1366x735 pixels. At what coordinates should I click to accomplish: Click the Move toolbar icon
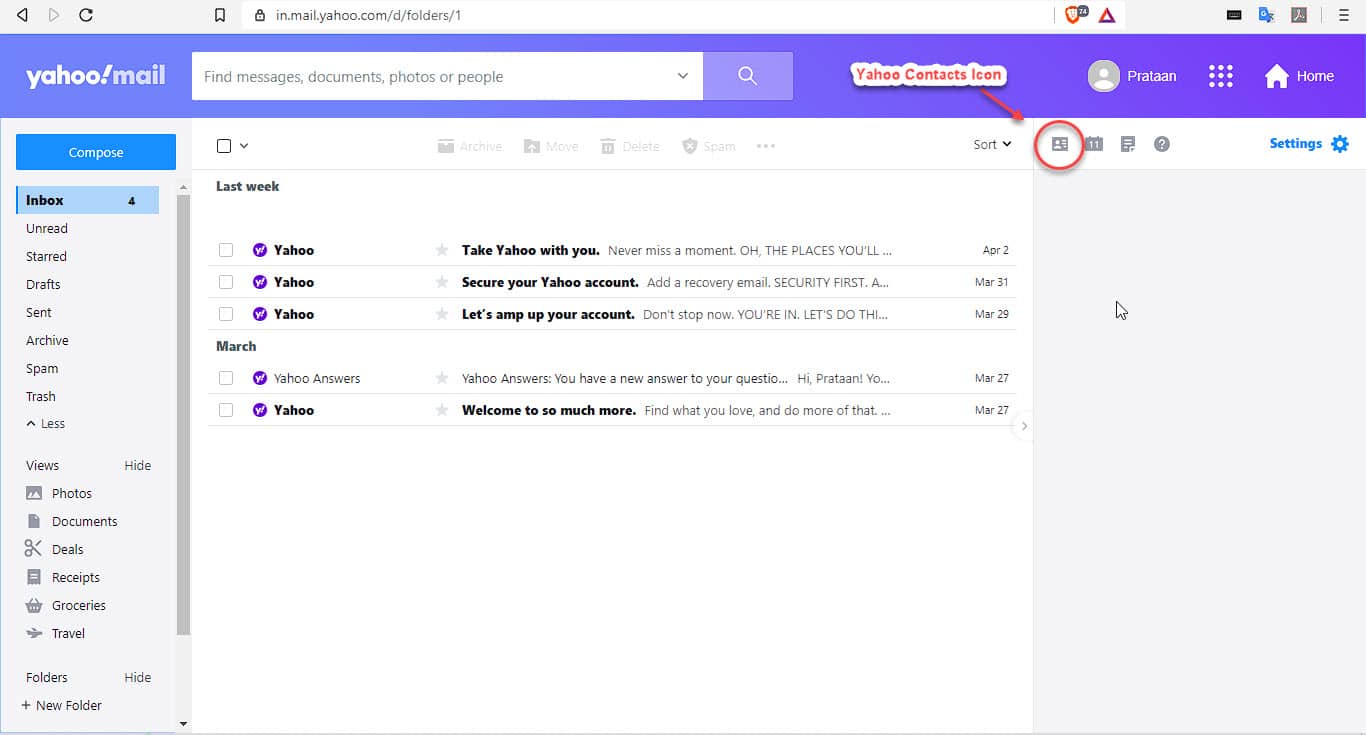pos(532,146)
